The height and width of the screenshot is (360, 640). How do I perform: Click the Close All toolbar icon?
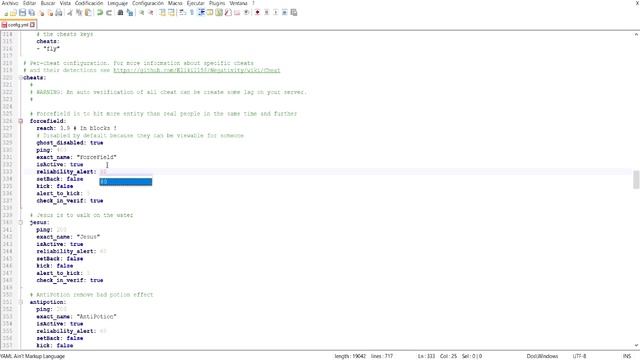[50, 13]
